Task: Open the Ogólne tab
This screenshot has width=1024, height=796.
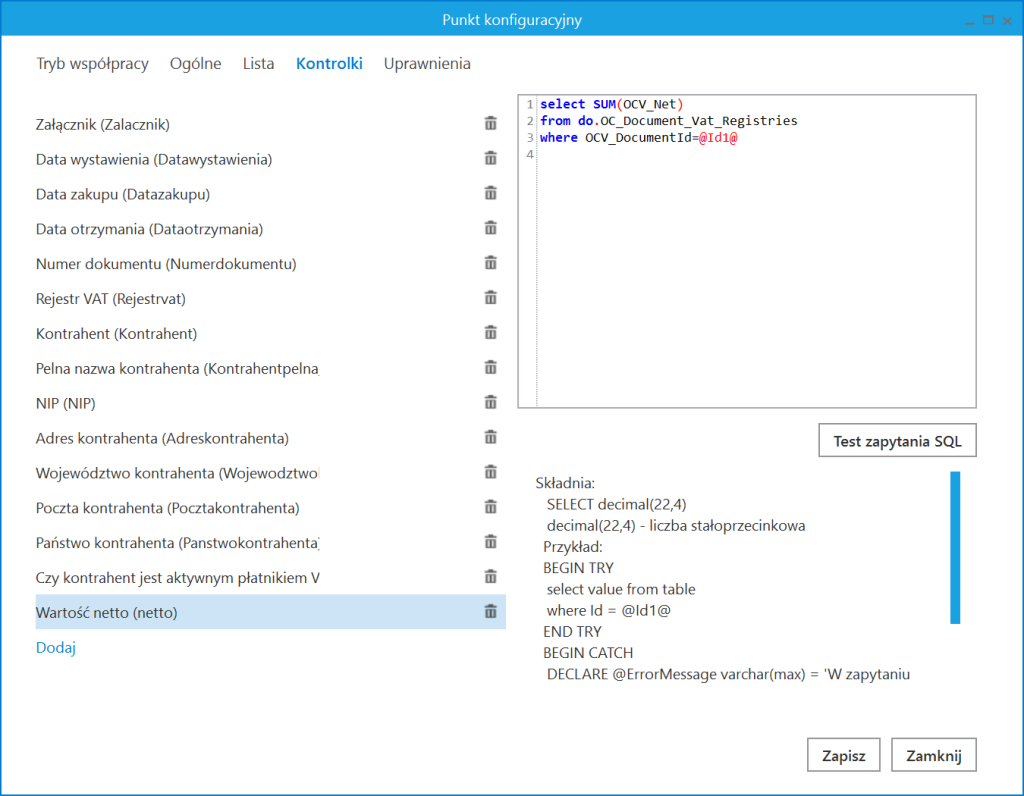Action: click(x=195, y=63)
